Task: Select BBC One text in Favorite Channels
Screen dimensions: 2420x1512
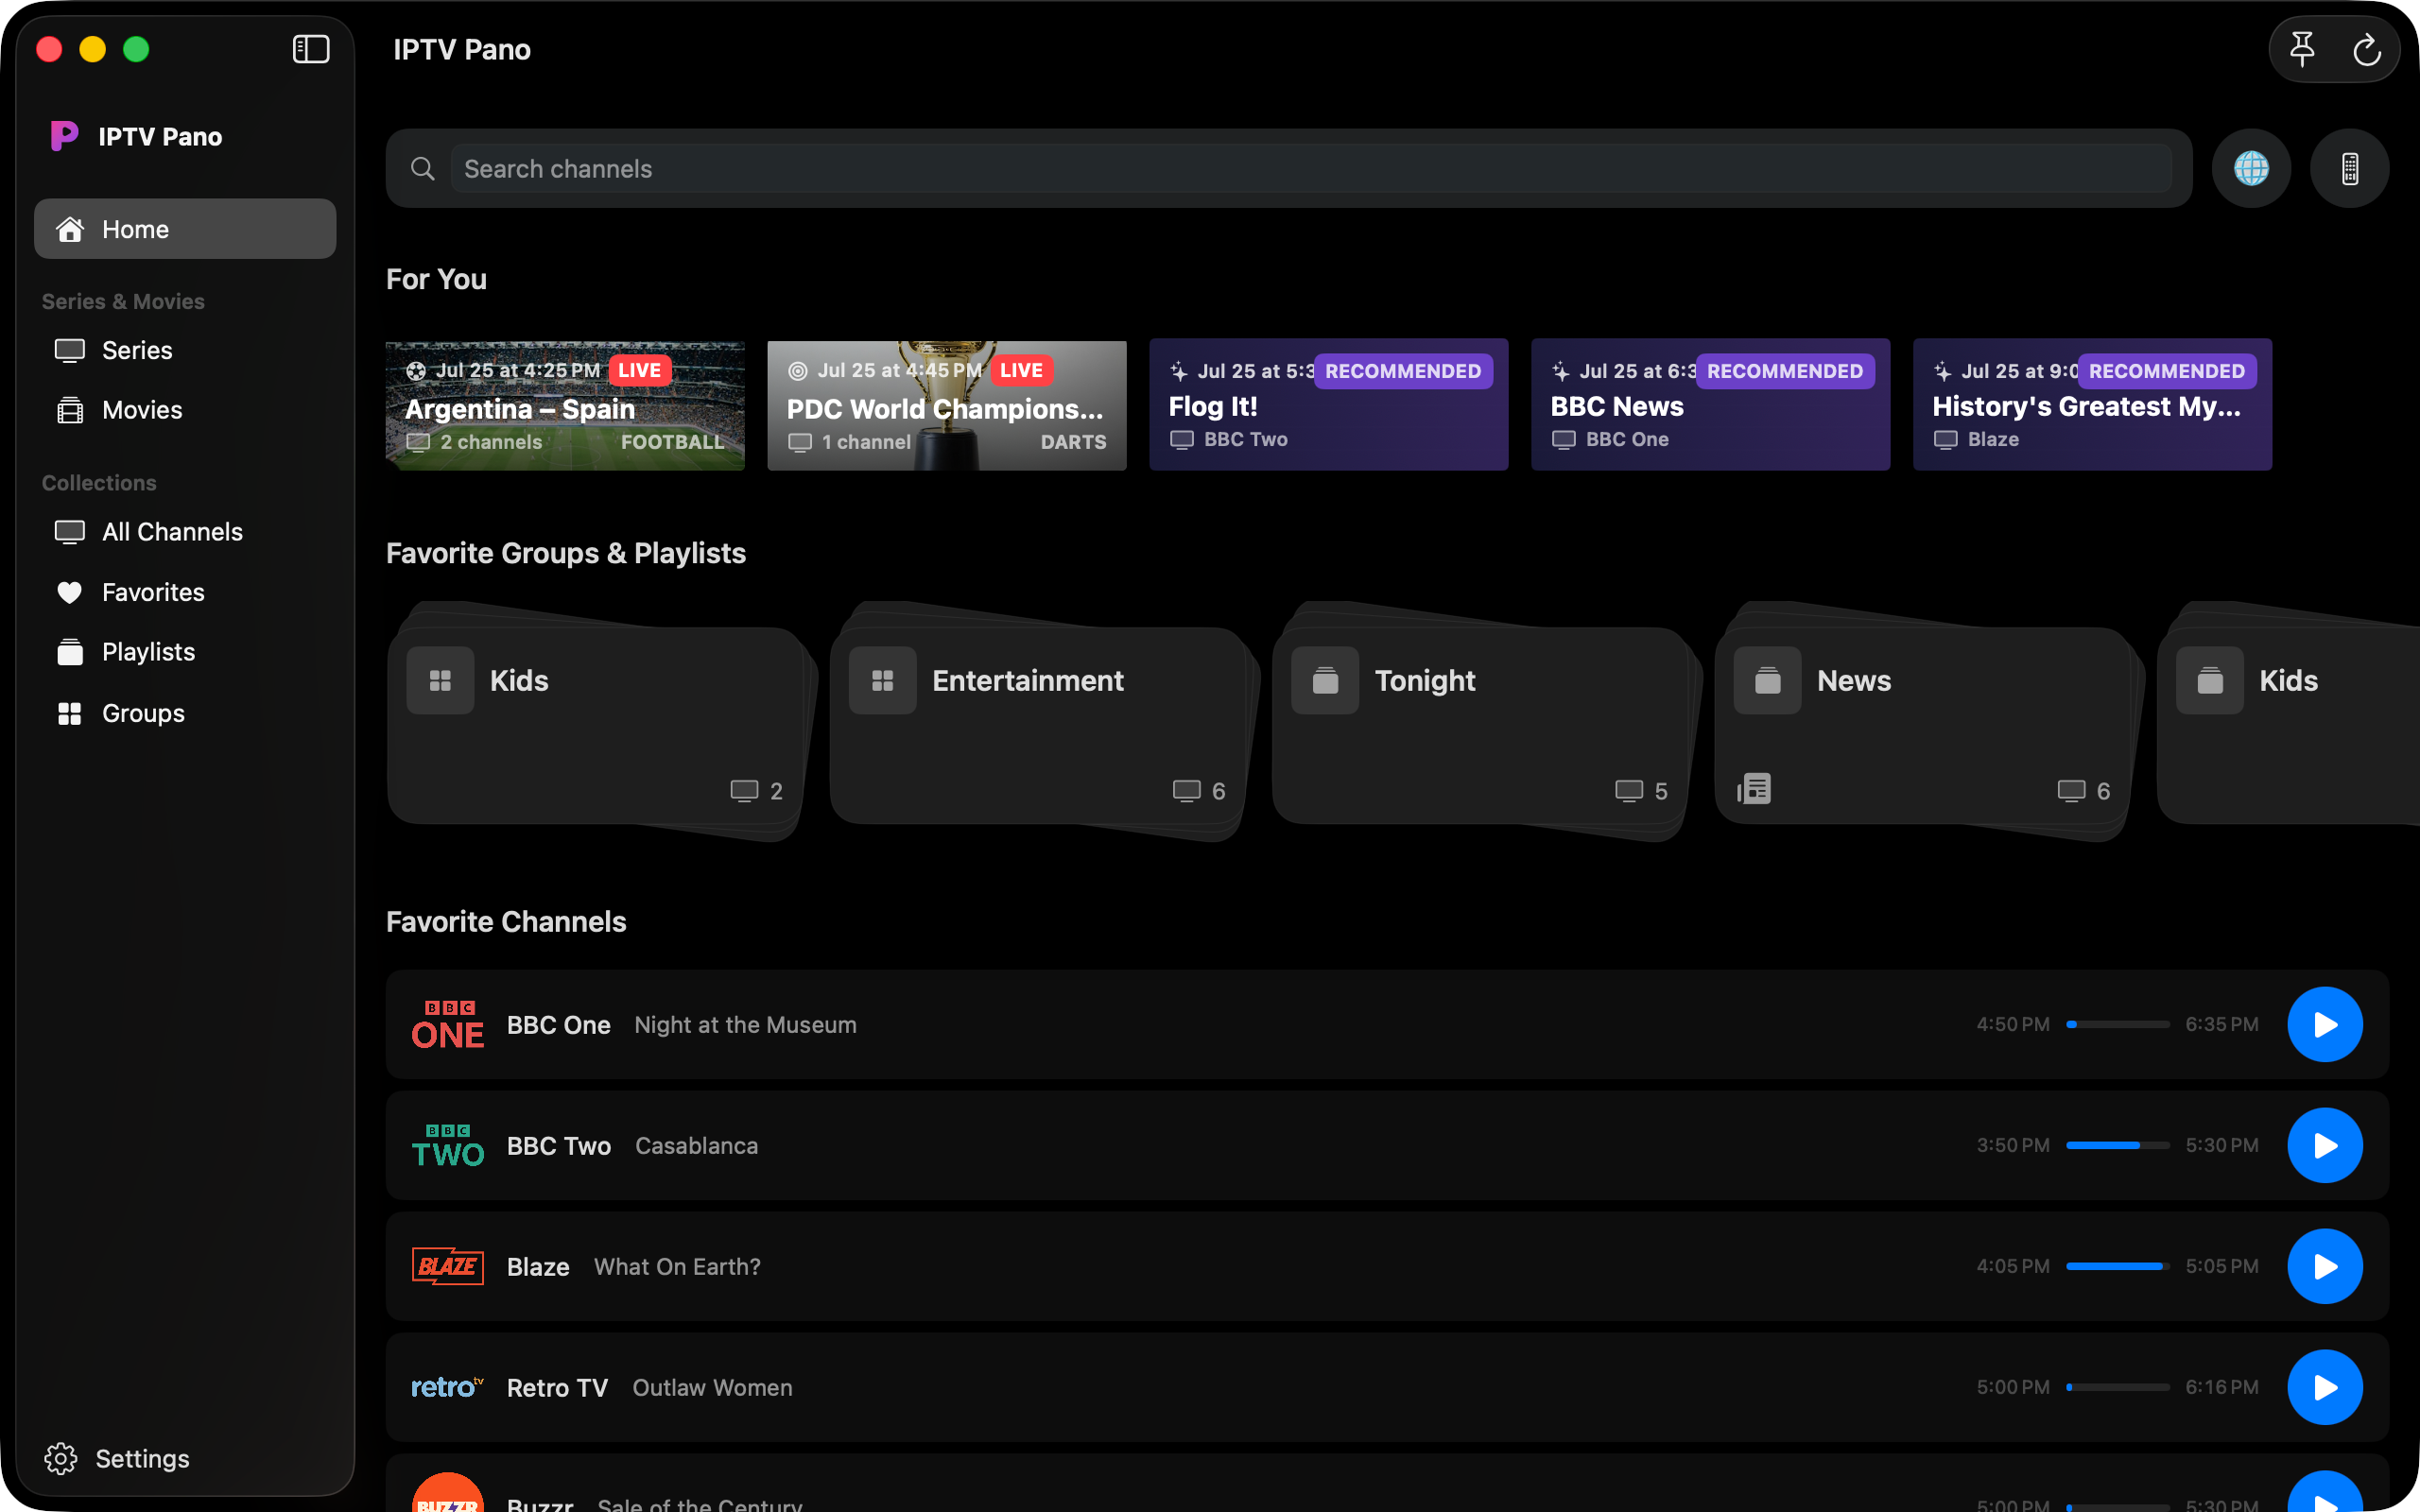Action: tap(559, 1025)
